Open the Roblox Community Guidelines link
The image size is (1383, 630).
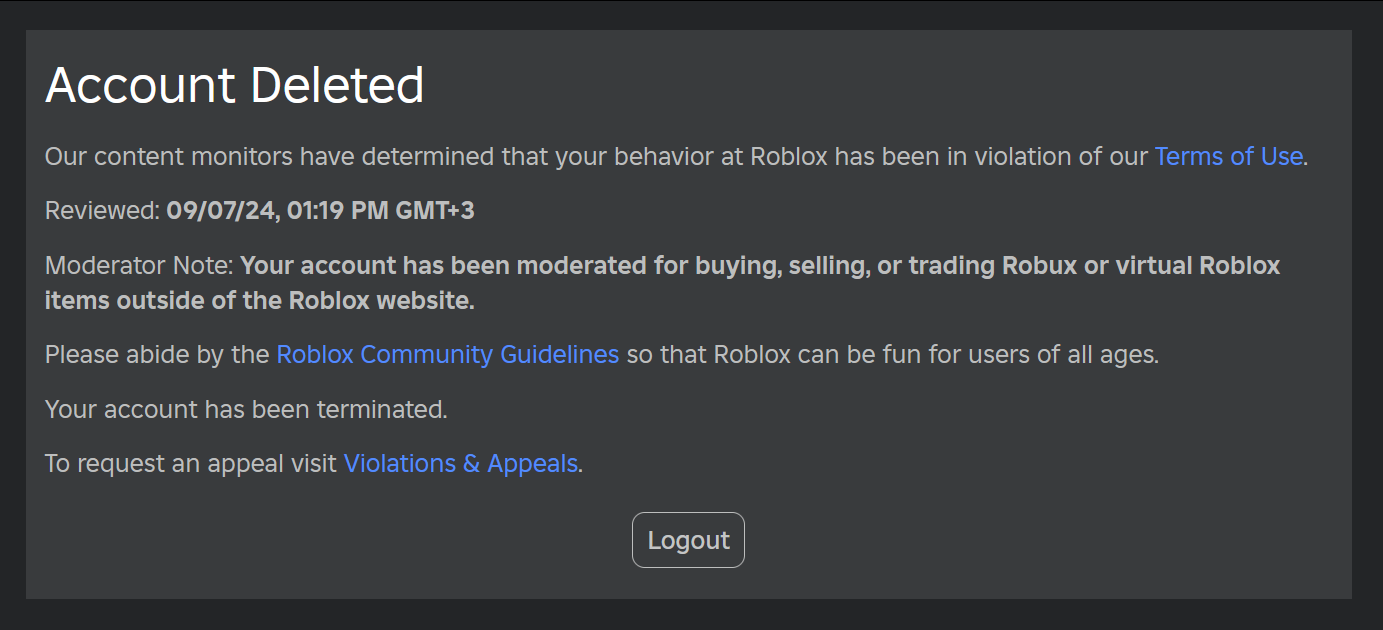tap(447, 354)
